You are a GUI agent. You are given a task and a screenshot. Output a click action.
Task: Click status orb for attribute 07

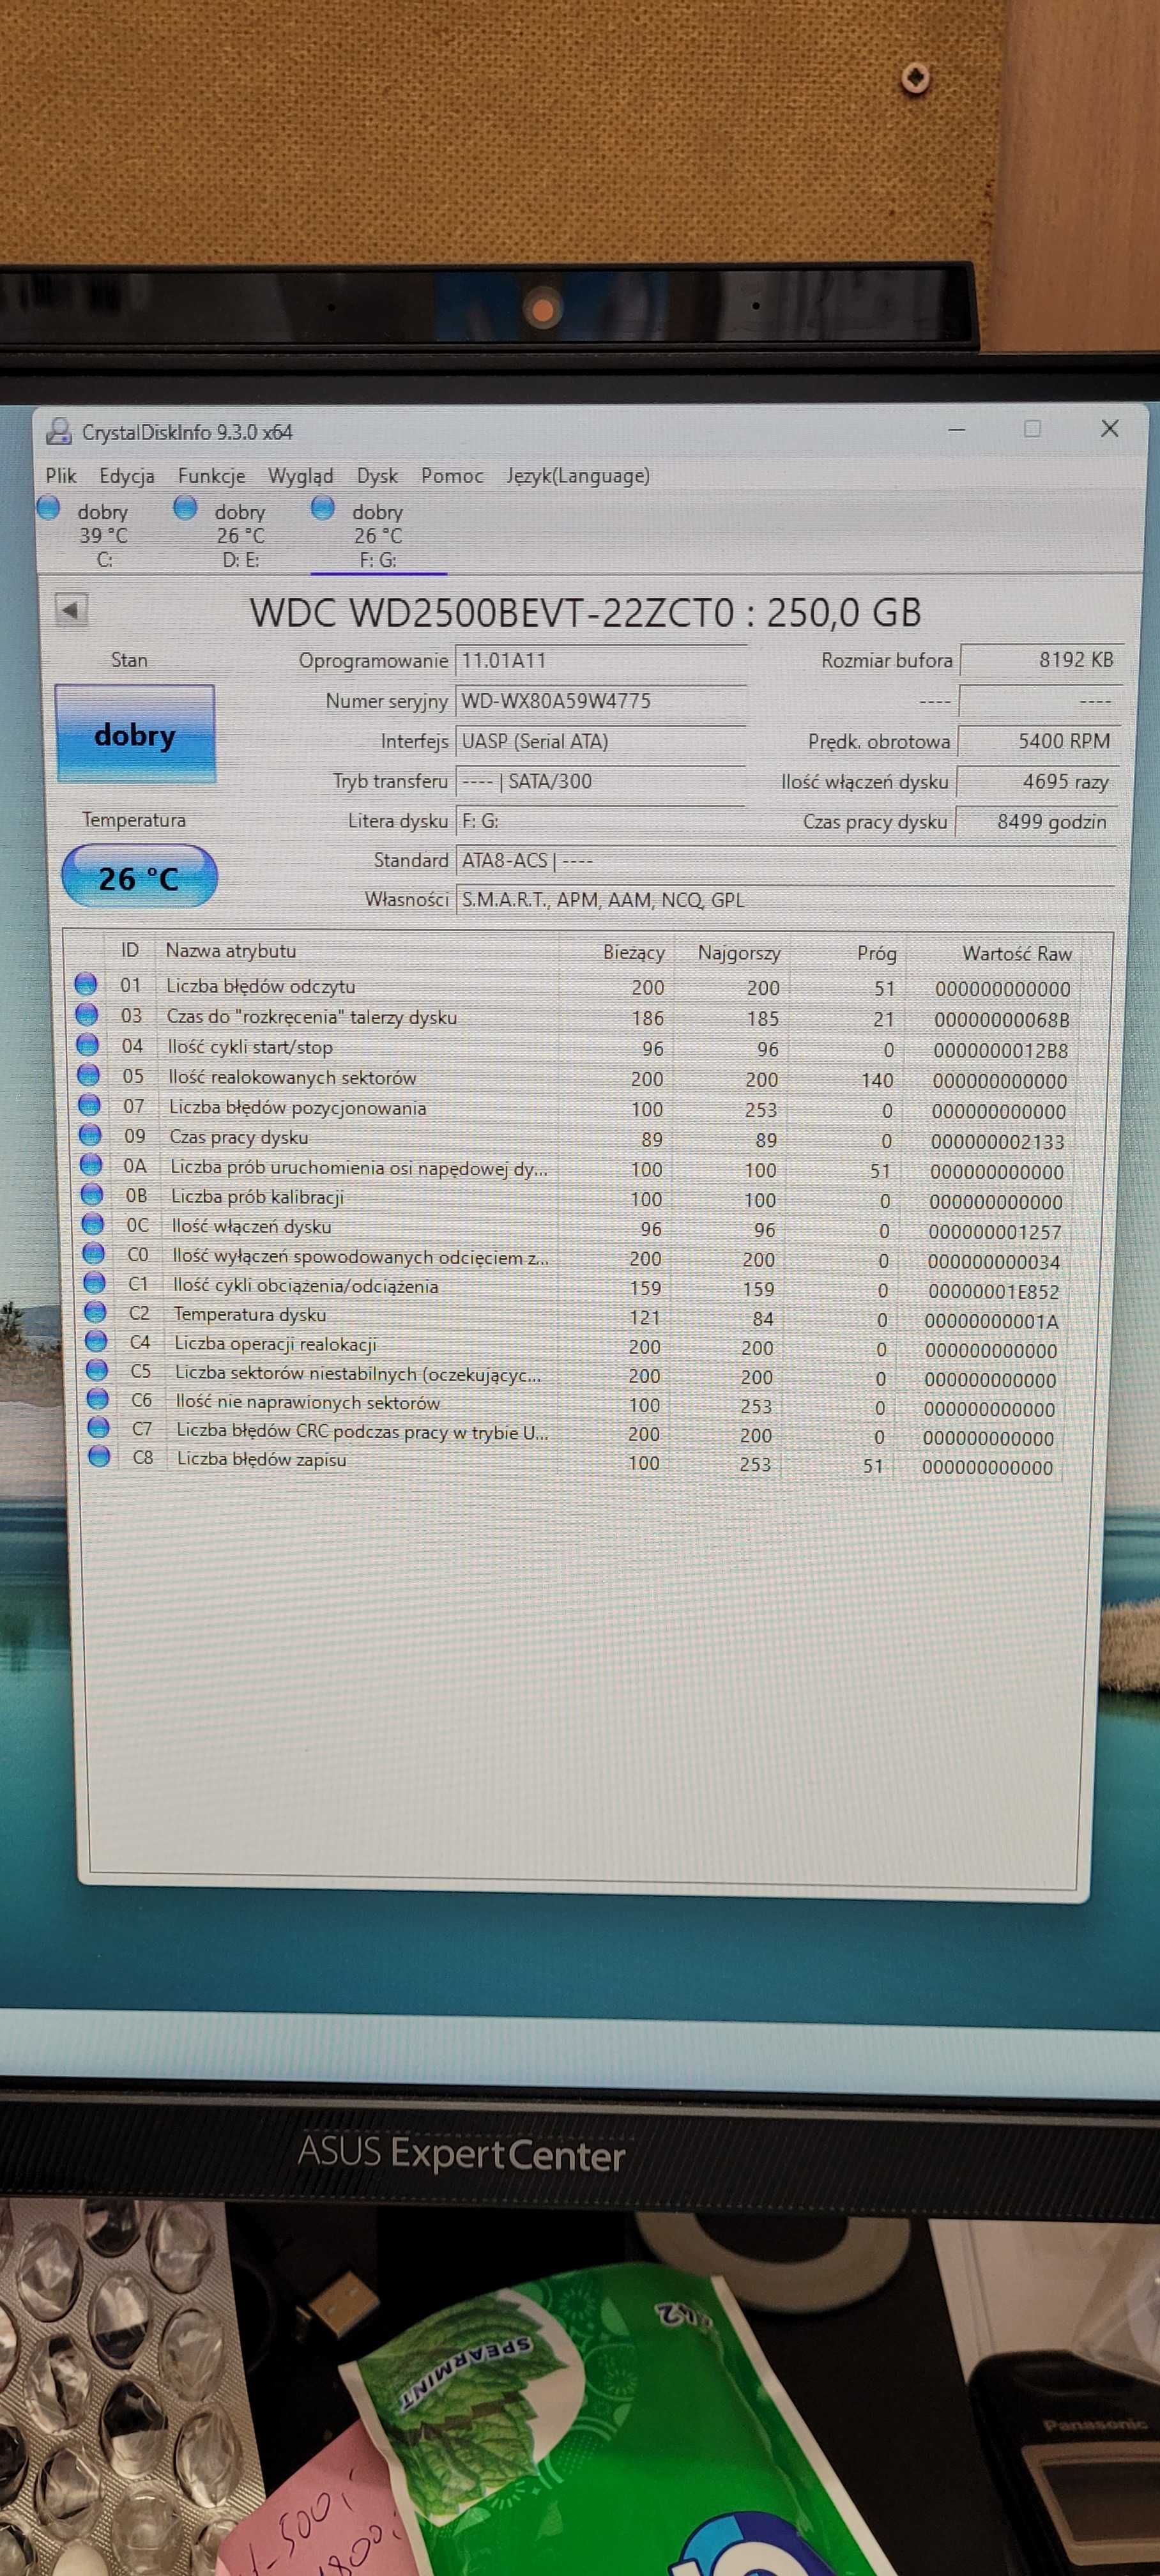click(90, 1105)
